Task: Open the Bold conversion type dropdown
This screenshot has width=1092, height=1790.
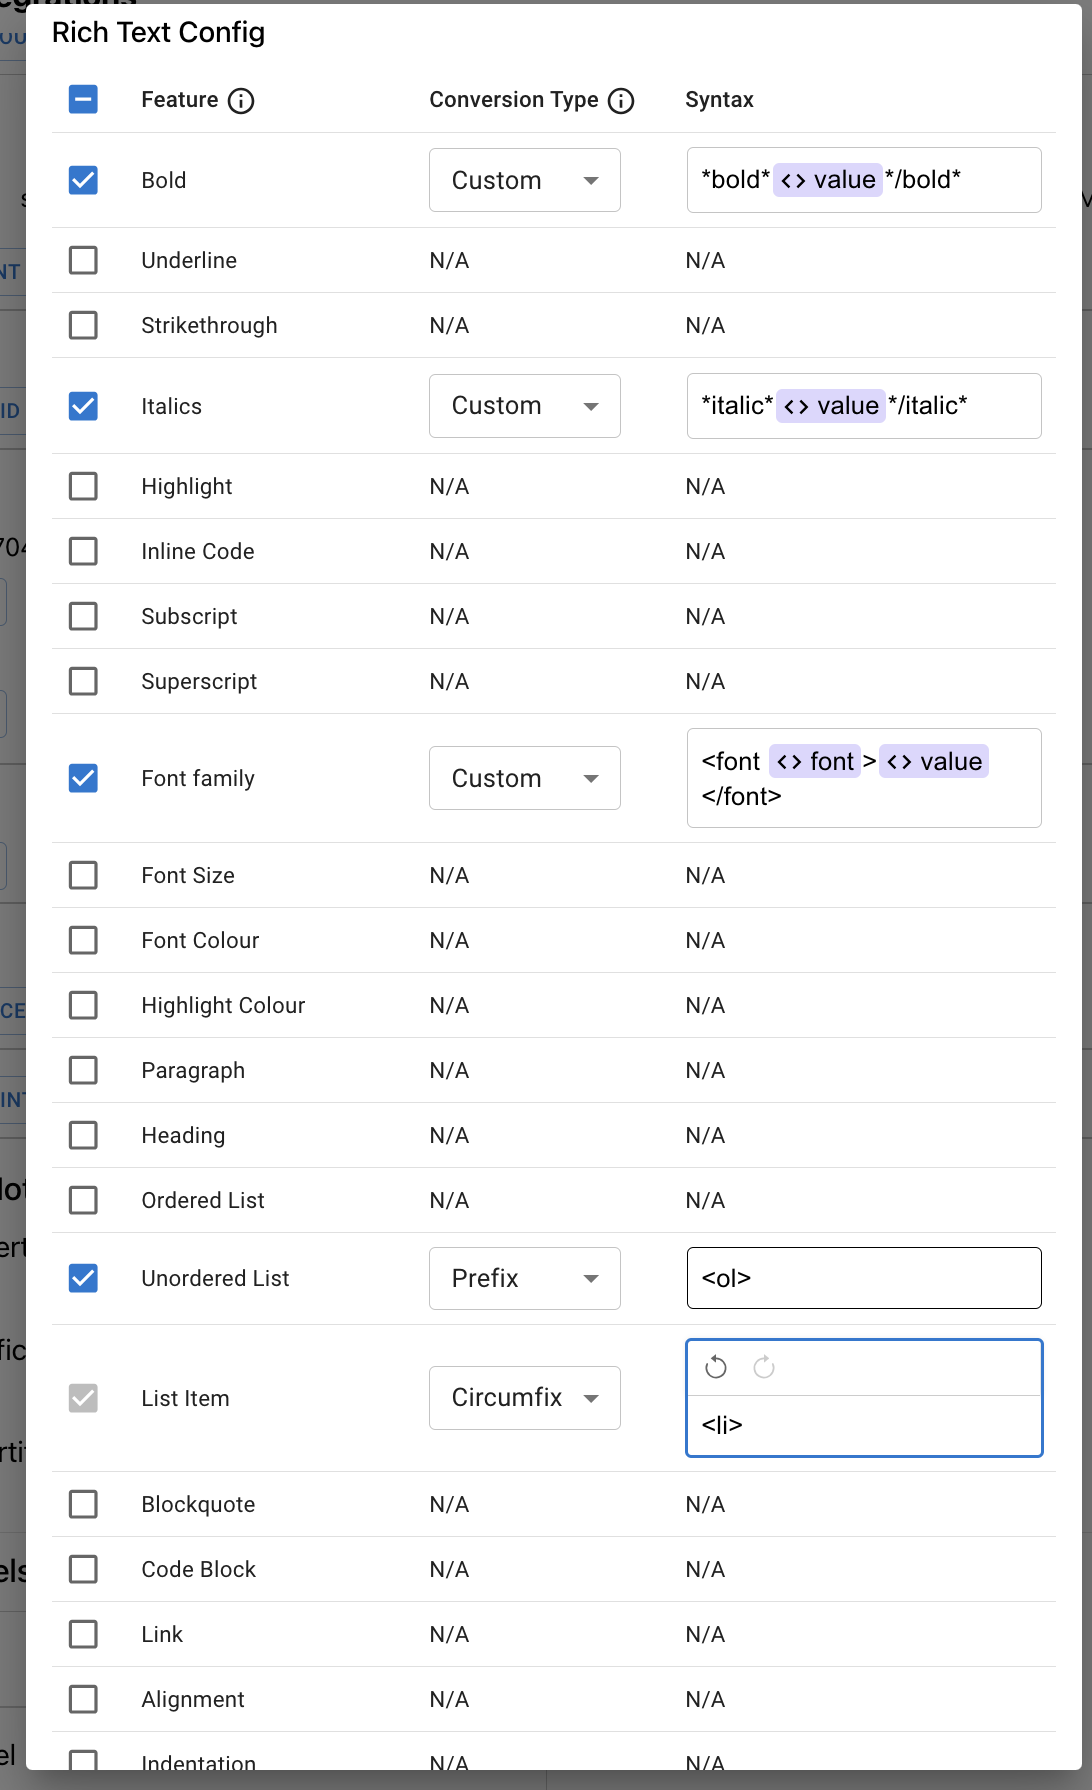Action: (524, 180)
